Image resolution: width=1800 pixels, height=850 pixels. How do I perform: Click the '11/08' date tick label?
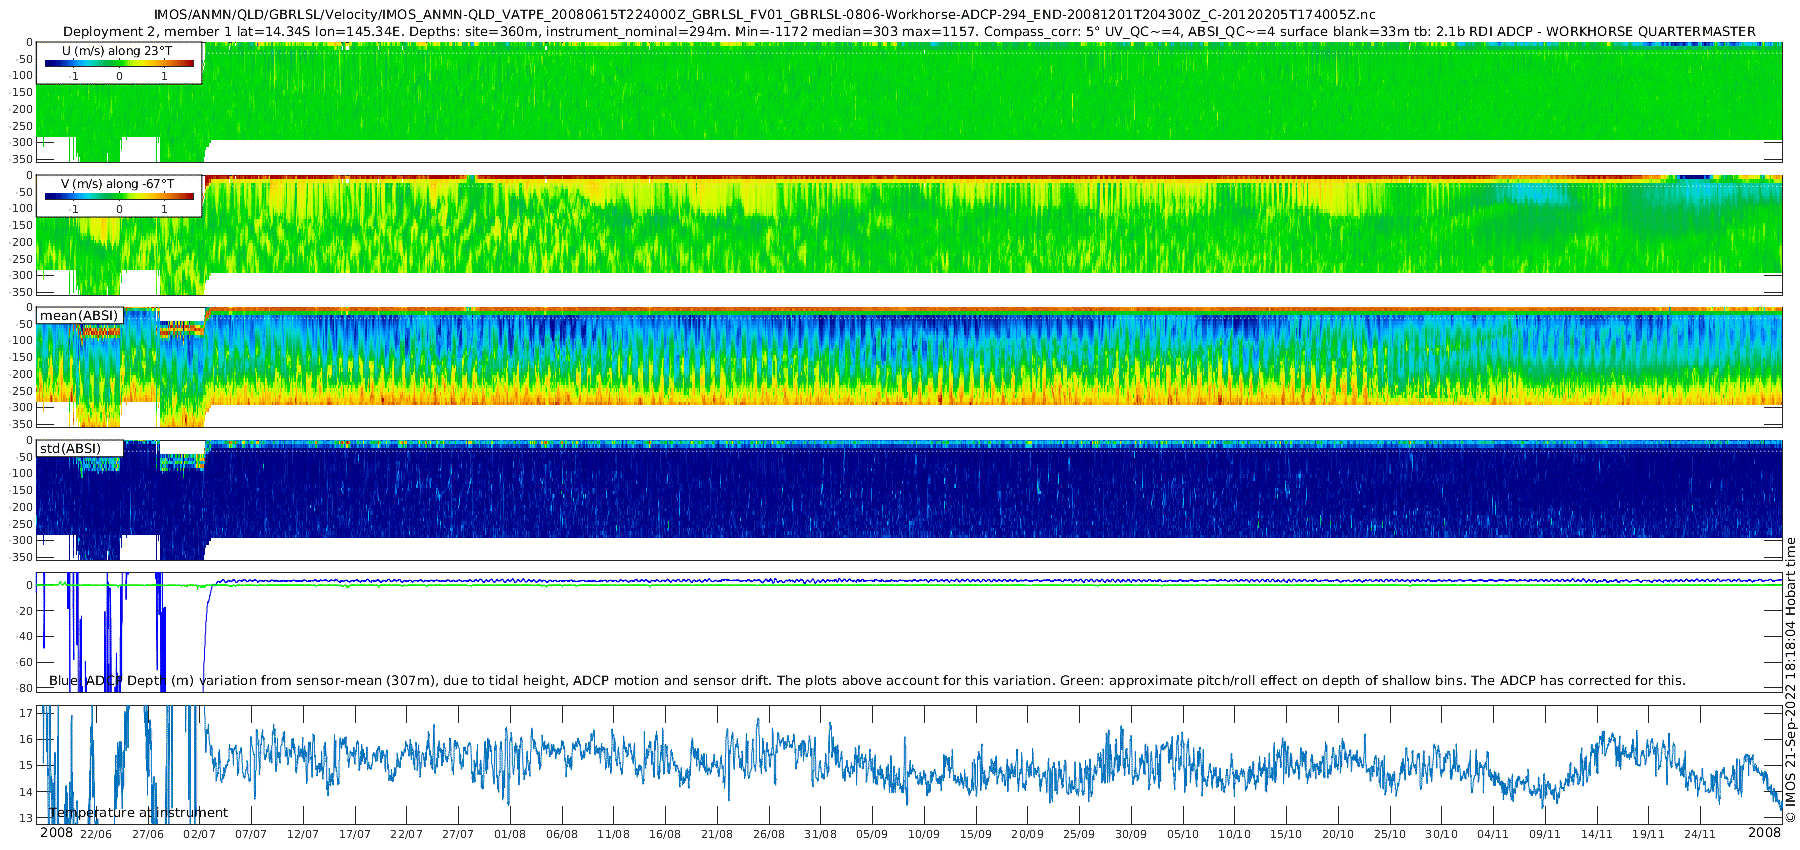point(613,834)
